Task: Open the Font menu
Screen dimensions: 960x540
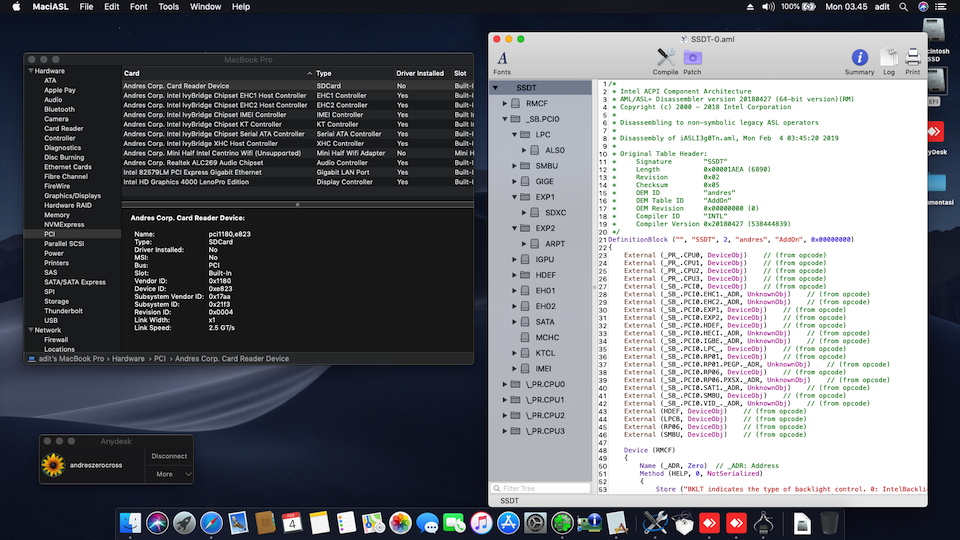Action: 138,7
